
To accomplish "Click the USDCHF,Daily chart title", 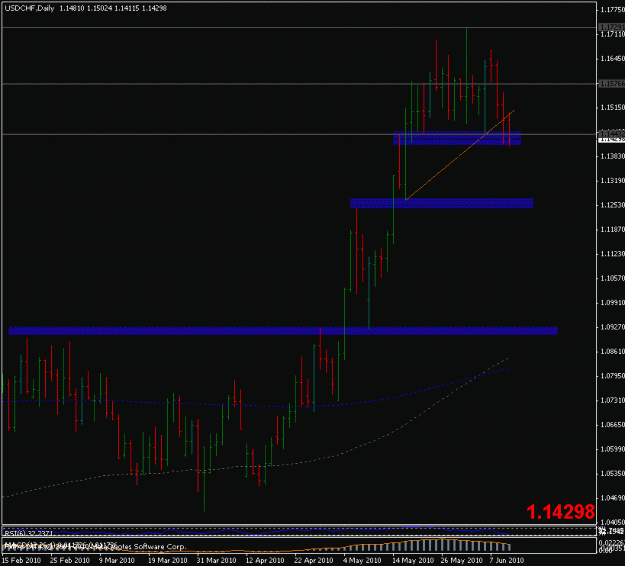I will [29, 8].
